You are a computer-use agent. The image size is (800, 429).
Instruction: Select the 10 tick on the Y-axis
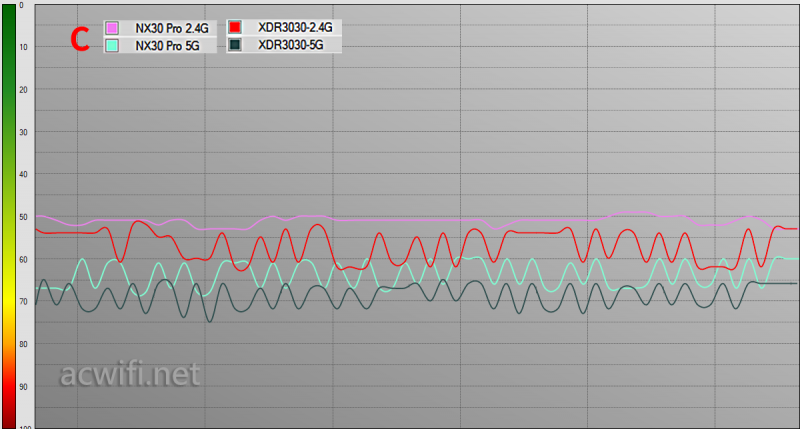tap(23, 48)
